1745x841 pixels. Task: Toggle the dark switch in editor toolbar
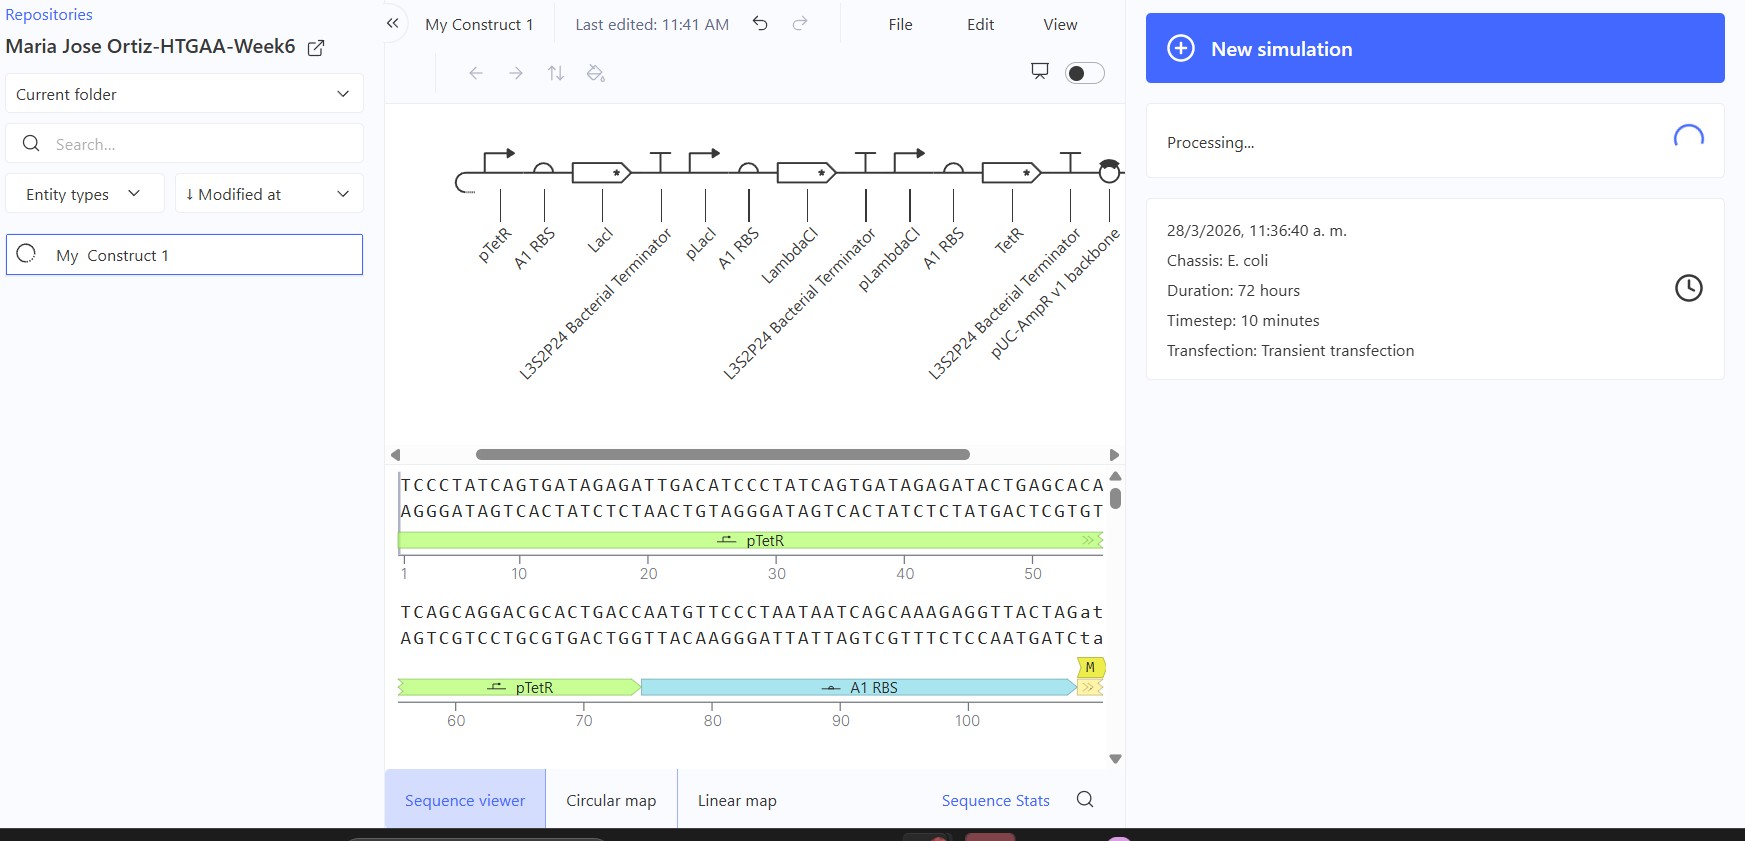point(1085,73)
